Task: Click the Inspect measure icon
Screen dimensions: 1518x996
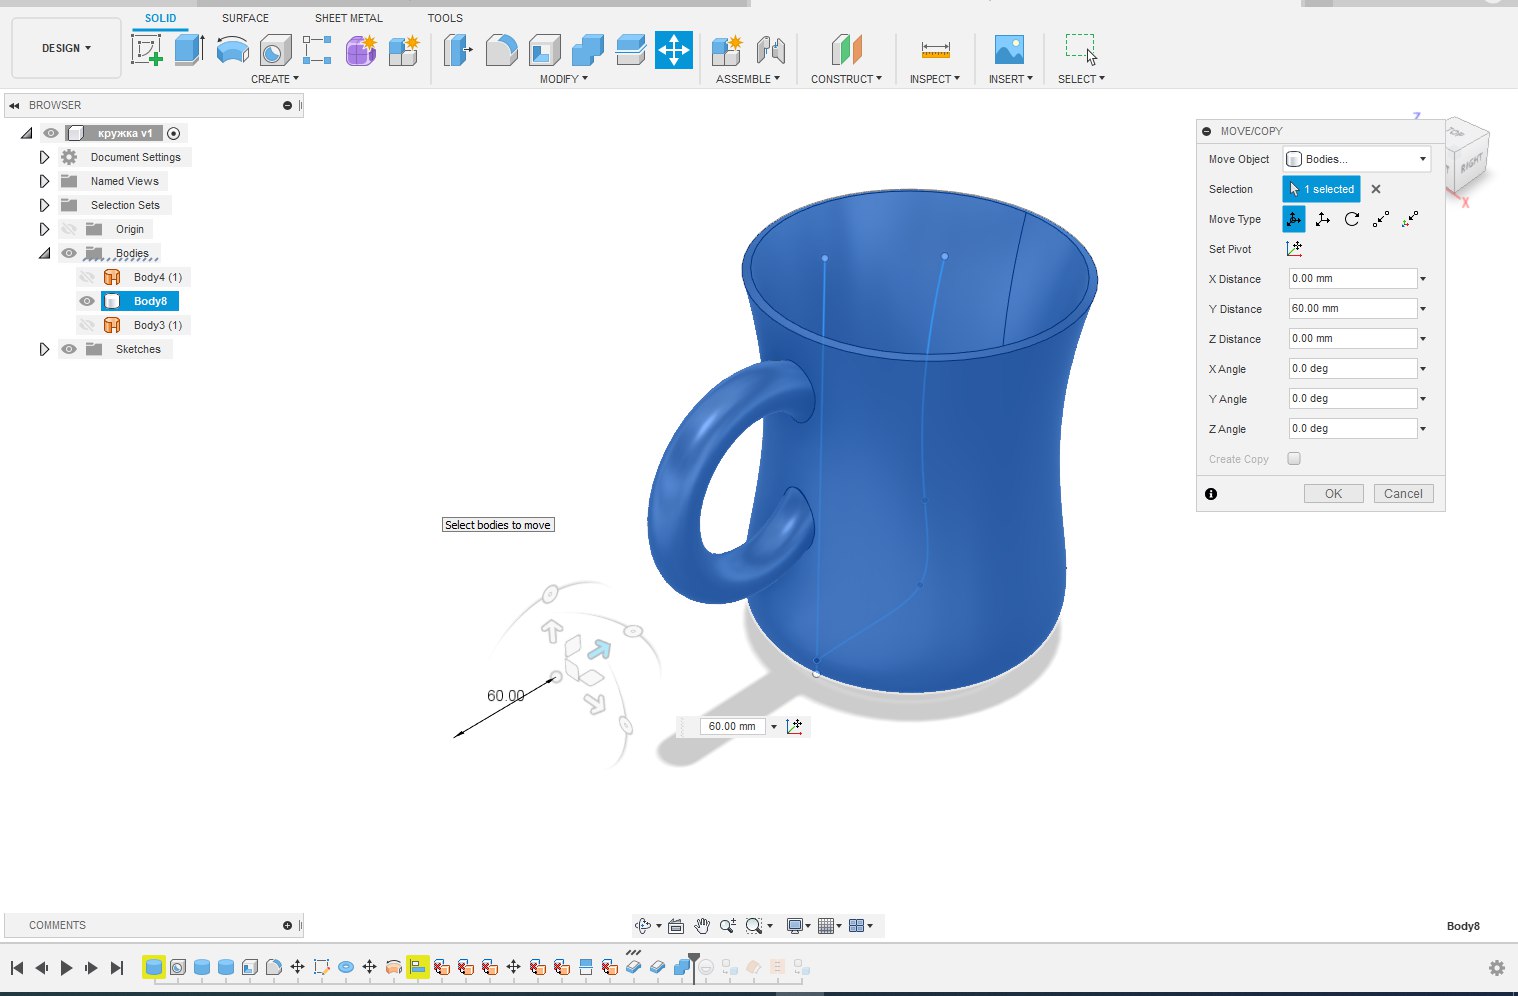Action: pyautogui.click(x=935, y=49)
